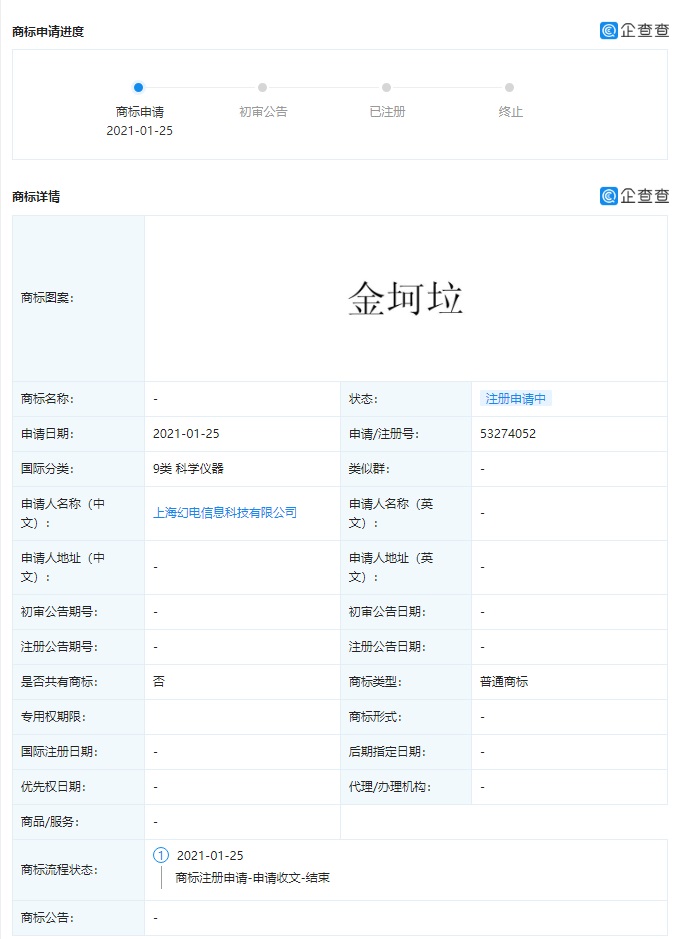Click the 代理/办理机构 field label

coord(390,786)
